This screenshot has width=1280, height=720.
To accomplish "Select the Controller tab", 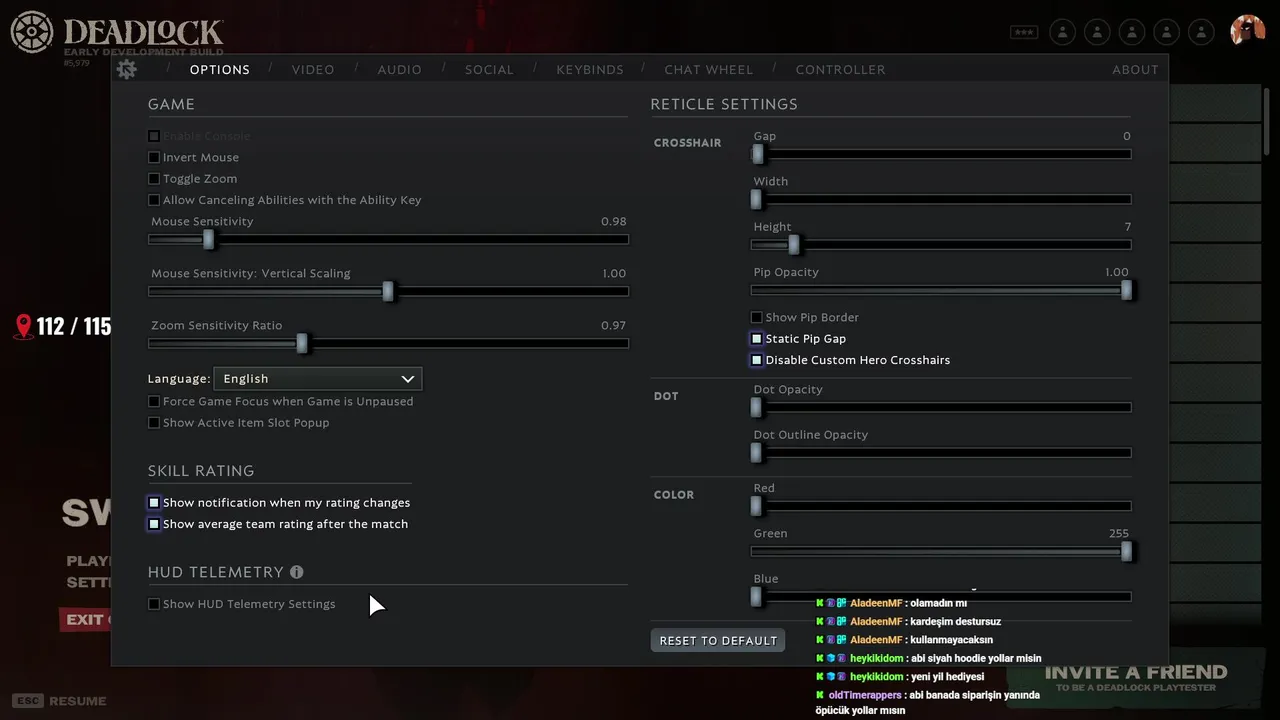I will 840,70.
